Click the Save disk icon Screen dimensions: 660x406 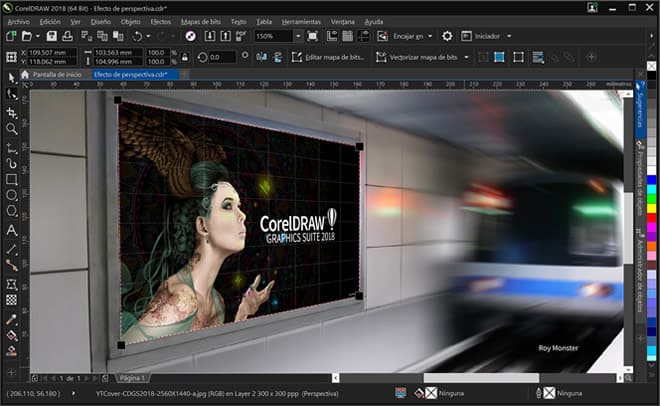tap(51, 36)
